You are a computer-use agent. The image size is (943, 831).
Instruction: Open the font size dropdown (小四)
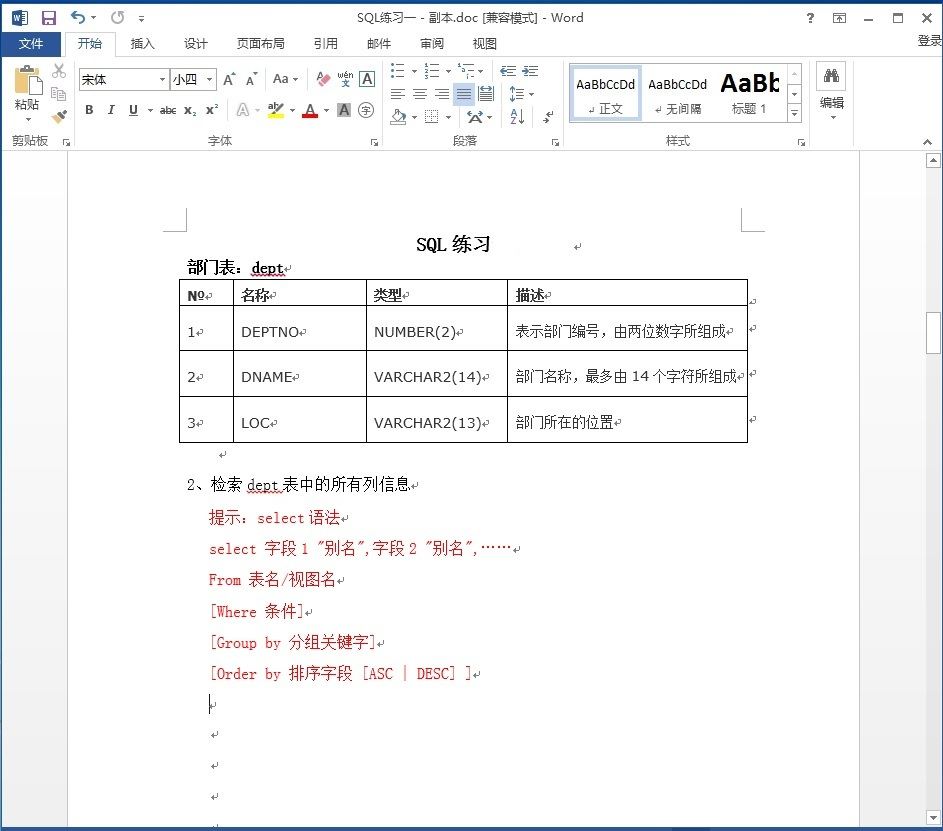[x=209, y=79]
